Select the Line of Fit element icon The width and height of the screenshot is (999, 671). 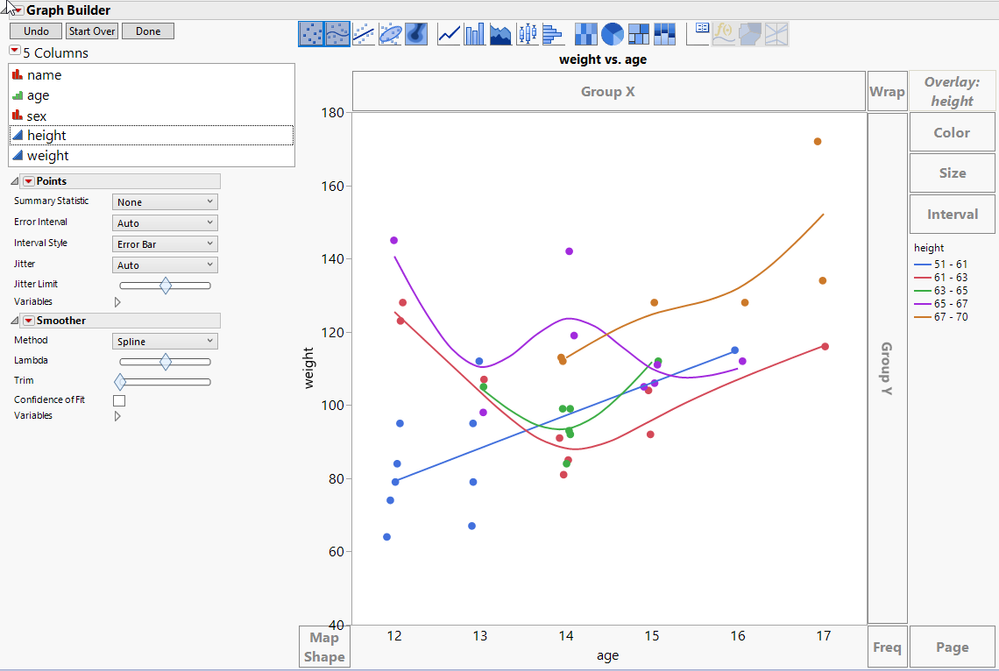pos(364,34)
